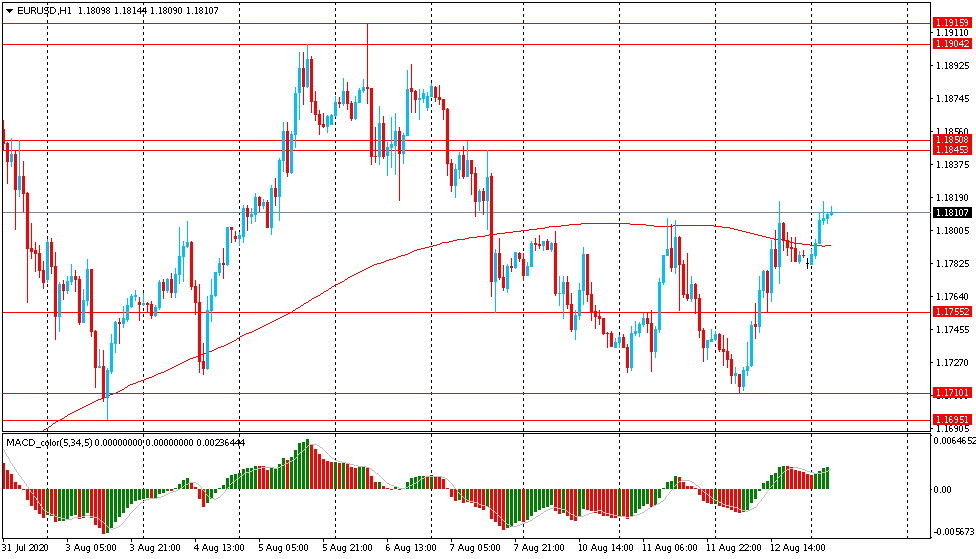Click the 11 Aug 22:00 time label
976x559 pixels.
point(734,548)
